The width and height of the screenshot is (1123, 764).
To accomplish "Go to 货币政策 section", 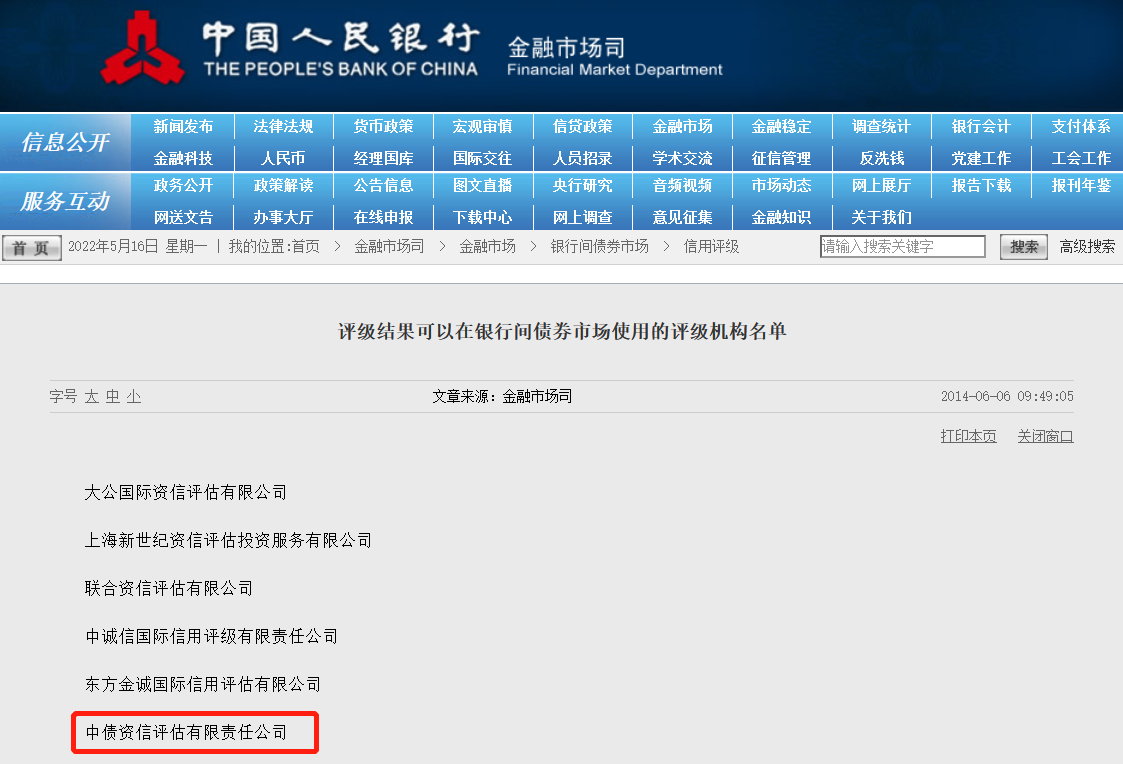I will 383,127.
